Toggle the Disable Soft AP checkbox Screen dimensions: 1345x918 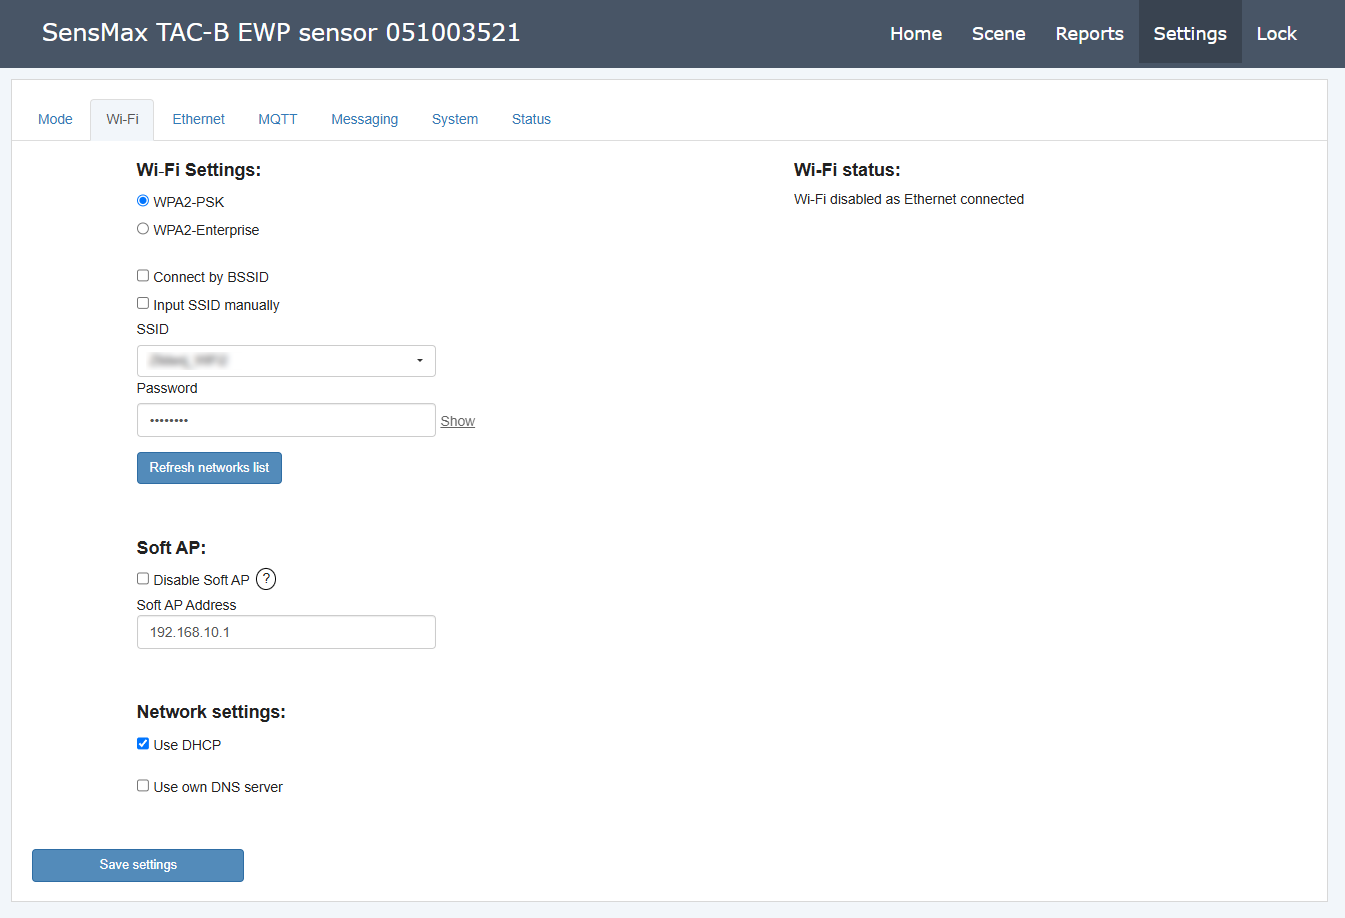tap(143, 579)
